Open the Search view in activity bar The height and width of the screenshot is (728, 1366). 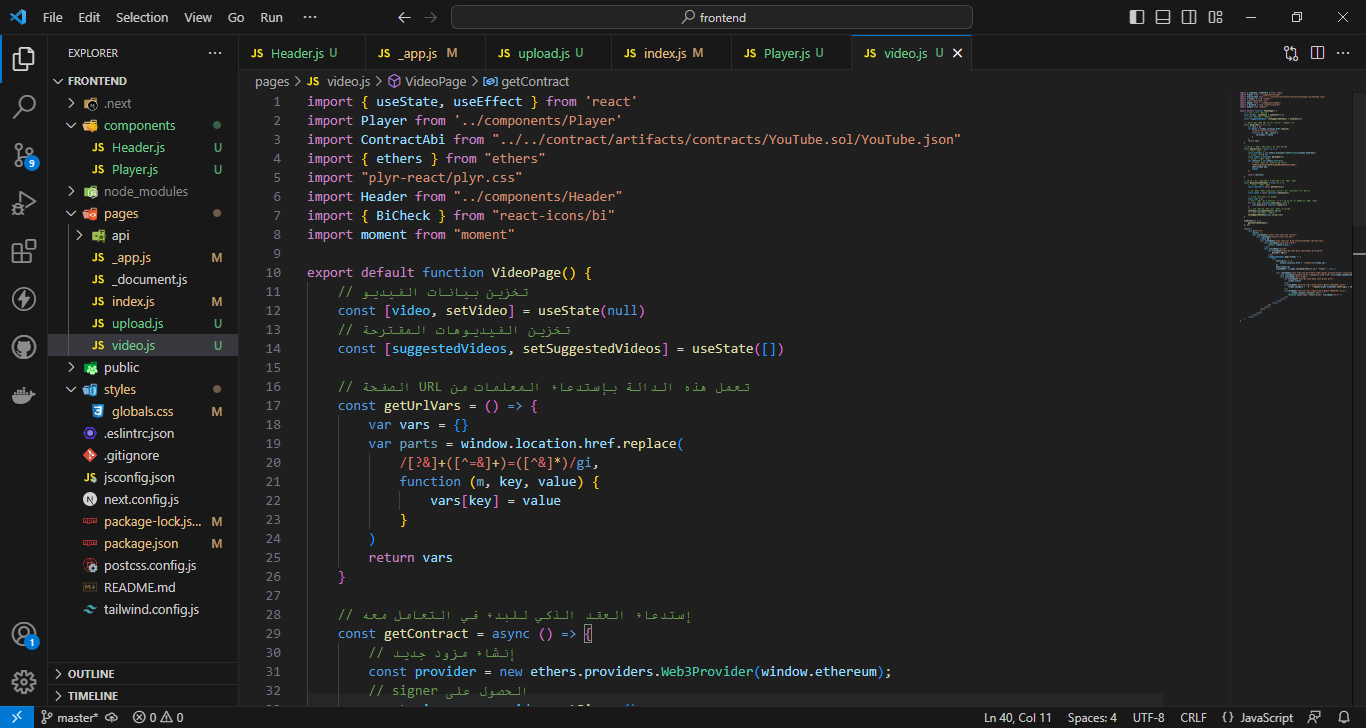click(24, 106)
